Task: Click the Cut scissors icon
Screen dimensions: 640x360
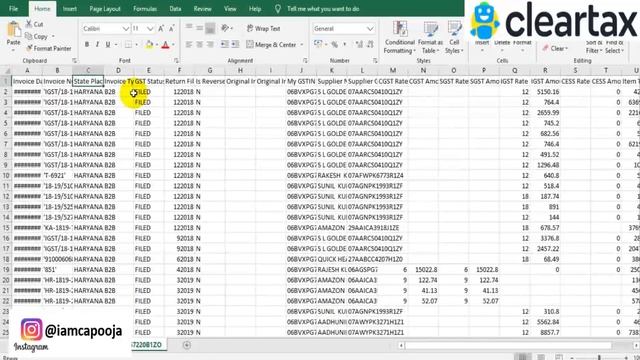Action: [29, 24]
